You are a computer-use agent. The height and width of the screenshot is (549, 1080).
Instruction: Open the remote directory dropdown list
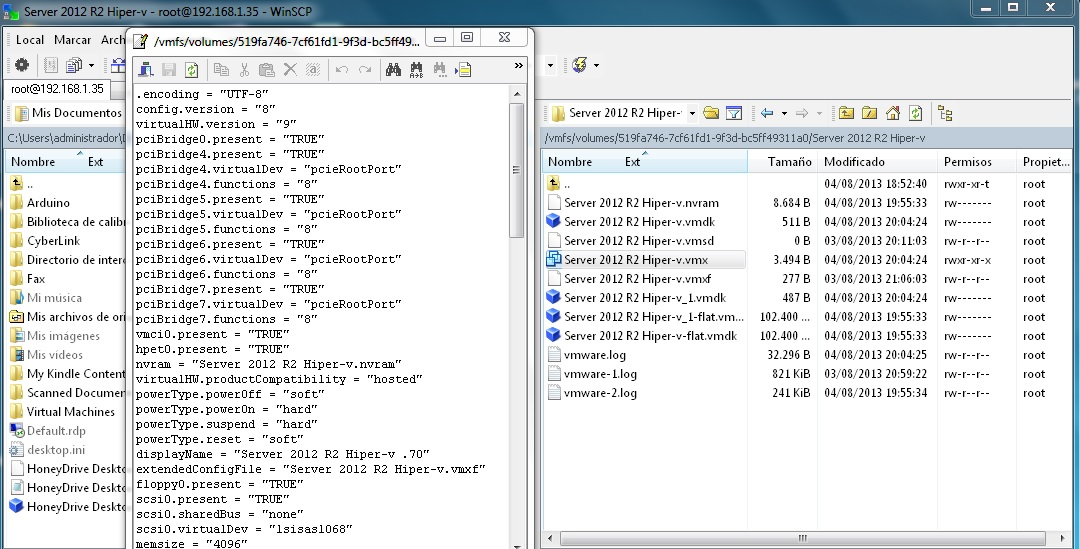tap(690, 113)
